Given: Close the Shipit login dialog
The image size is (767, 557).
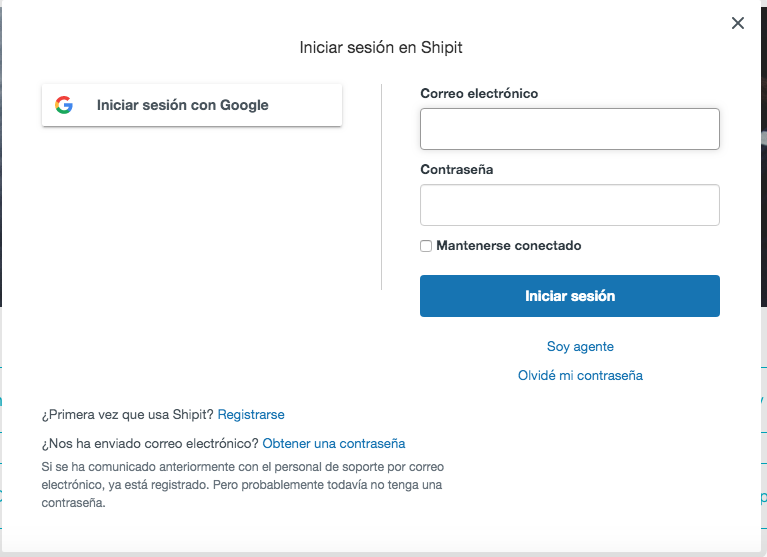Looking at the screenshot, I should (738, 23).
